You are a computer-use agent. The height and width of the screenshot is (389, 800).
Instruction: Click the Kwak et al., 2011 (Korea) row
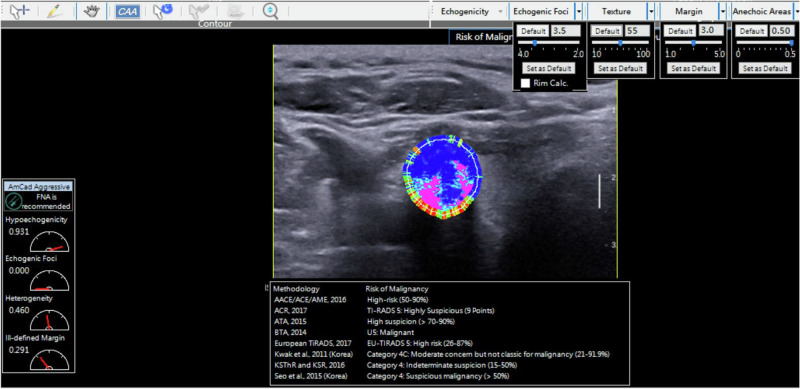click(449, 354)
